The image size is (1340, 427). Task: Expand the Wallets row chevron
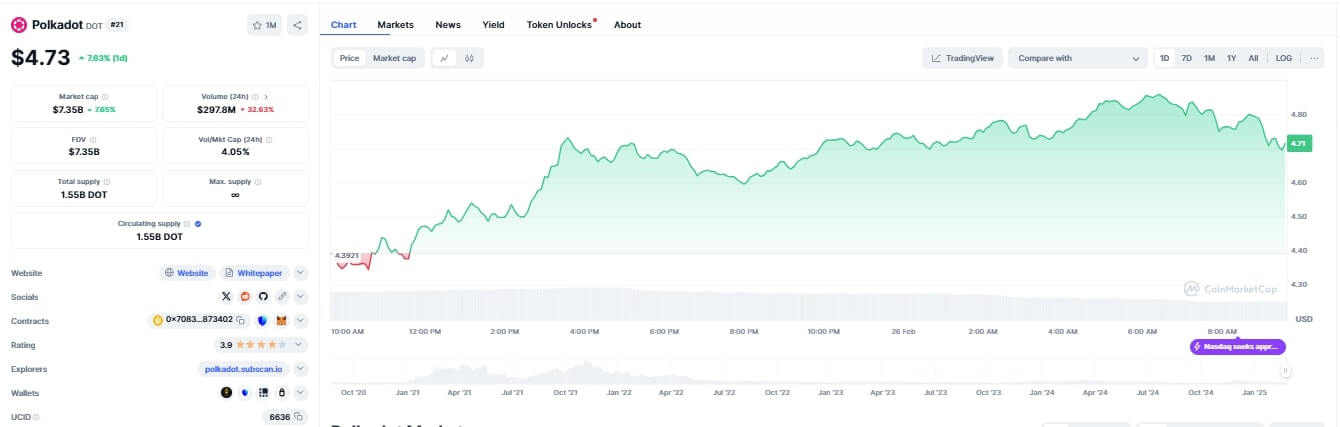click(301, 393)
